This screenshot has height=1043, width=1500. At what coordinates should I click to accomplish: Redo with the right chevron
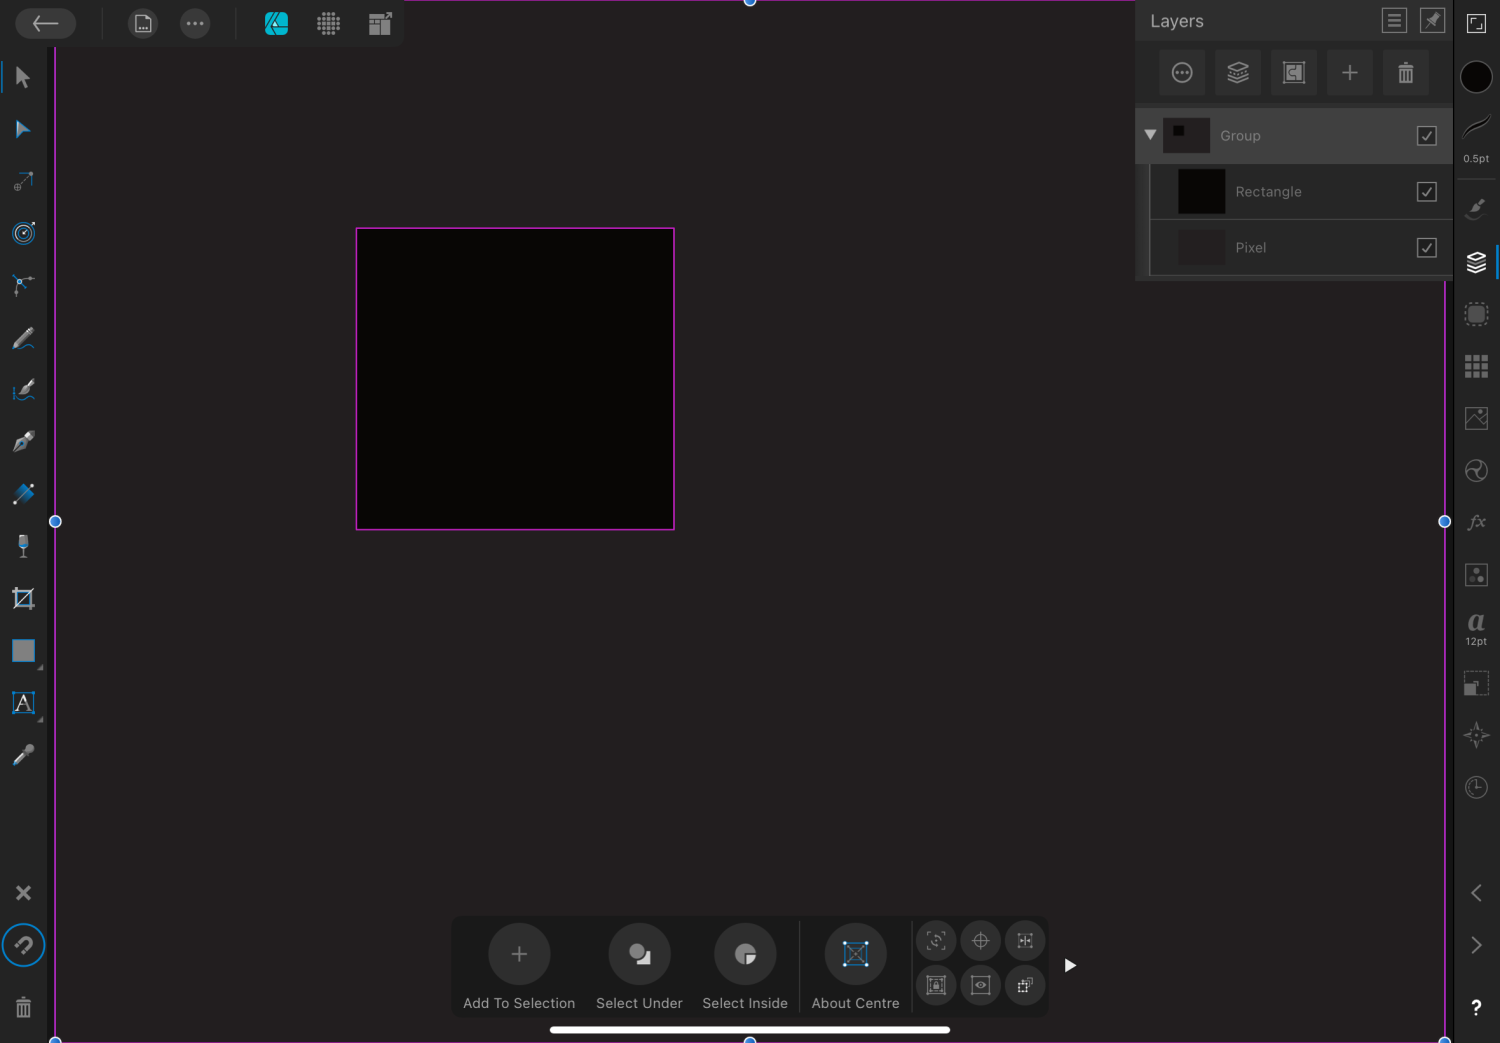tap(1476, 945)
